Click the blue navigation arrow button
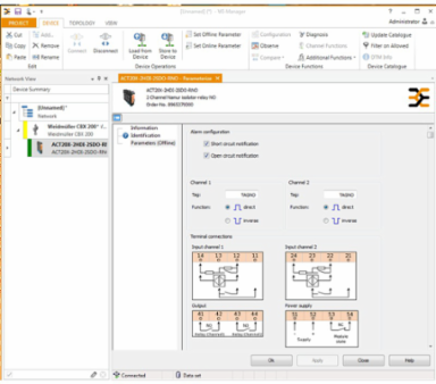Screen dimensions: 436x384 coord(117,117)
